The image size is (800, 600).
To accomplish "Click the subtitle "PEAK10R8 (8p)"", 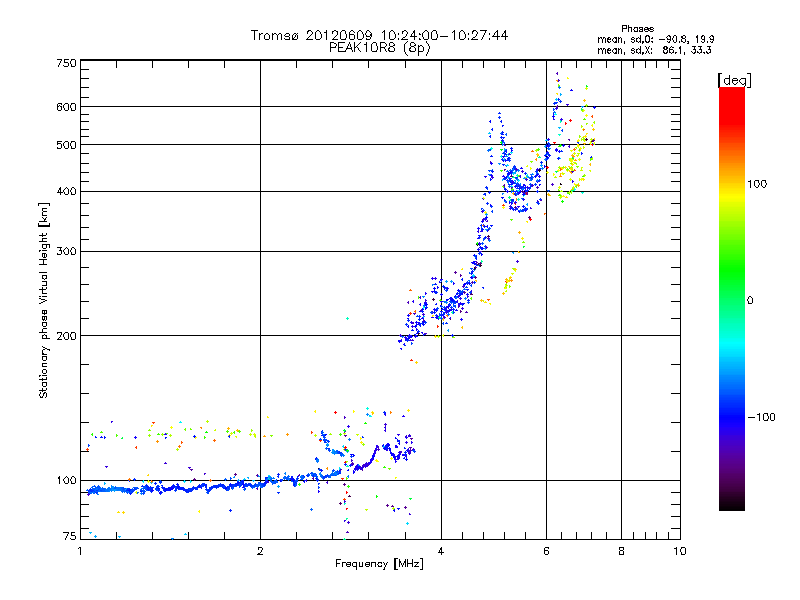I will [379, 48].
